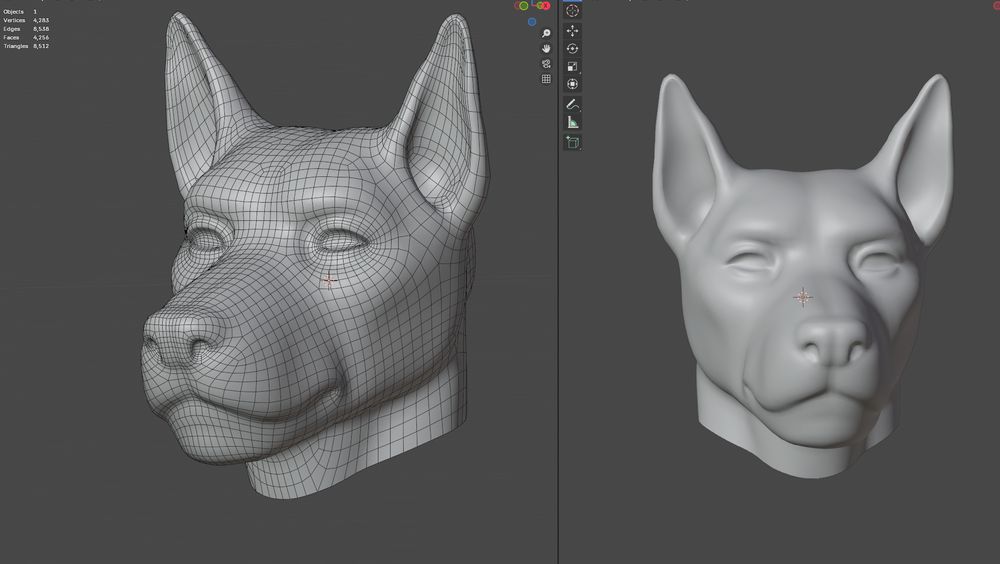Click the 3D cursor on smooth dog's snout
This screenshot has height=564, width=1000.
click(803, 297)
